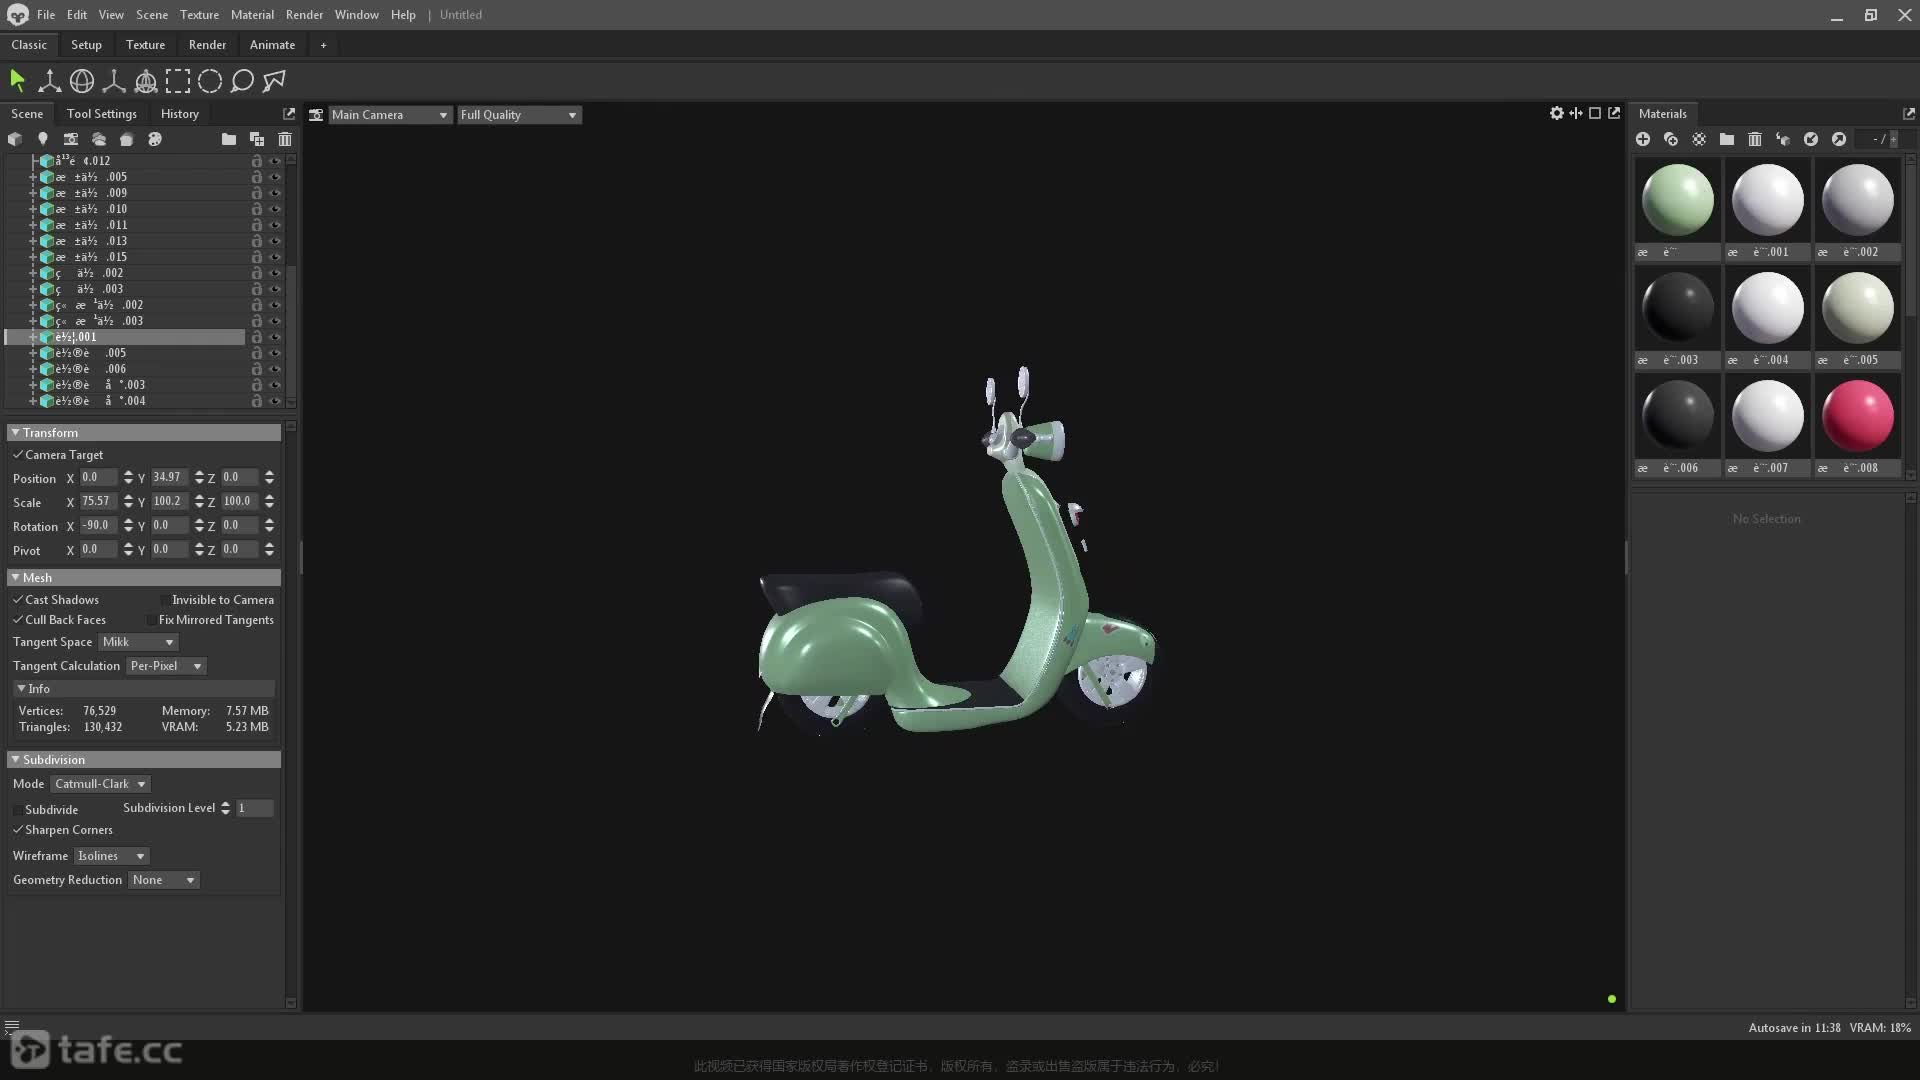This screenshot has height=1080, width=1920.
Task: Open the Render menu in menu bar
Action: [x=304, y=15]
